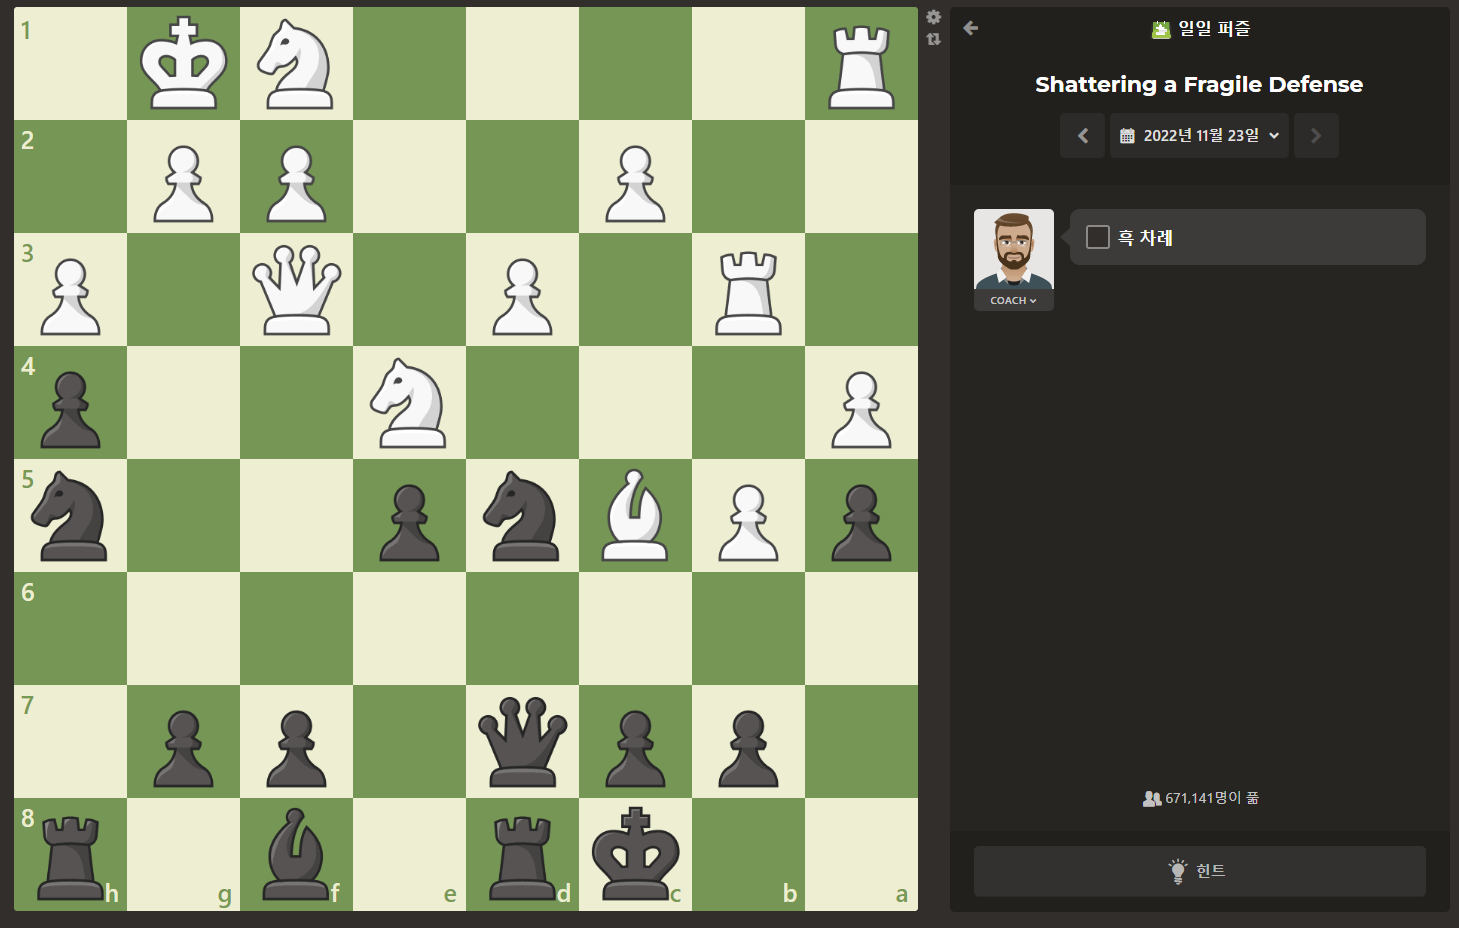
Task: Select the black king on c8
Action: pos(636,854)
